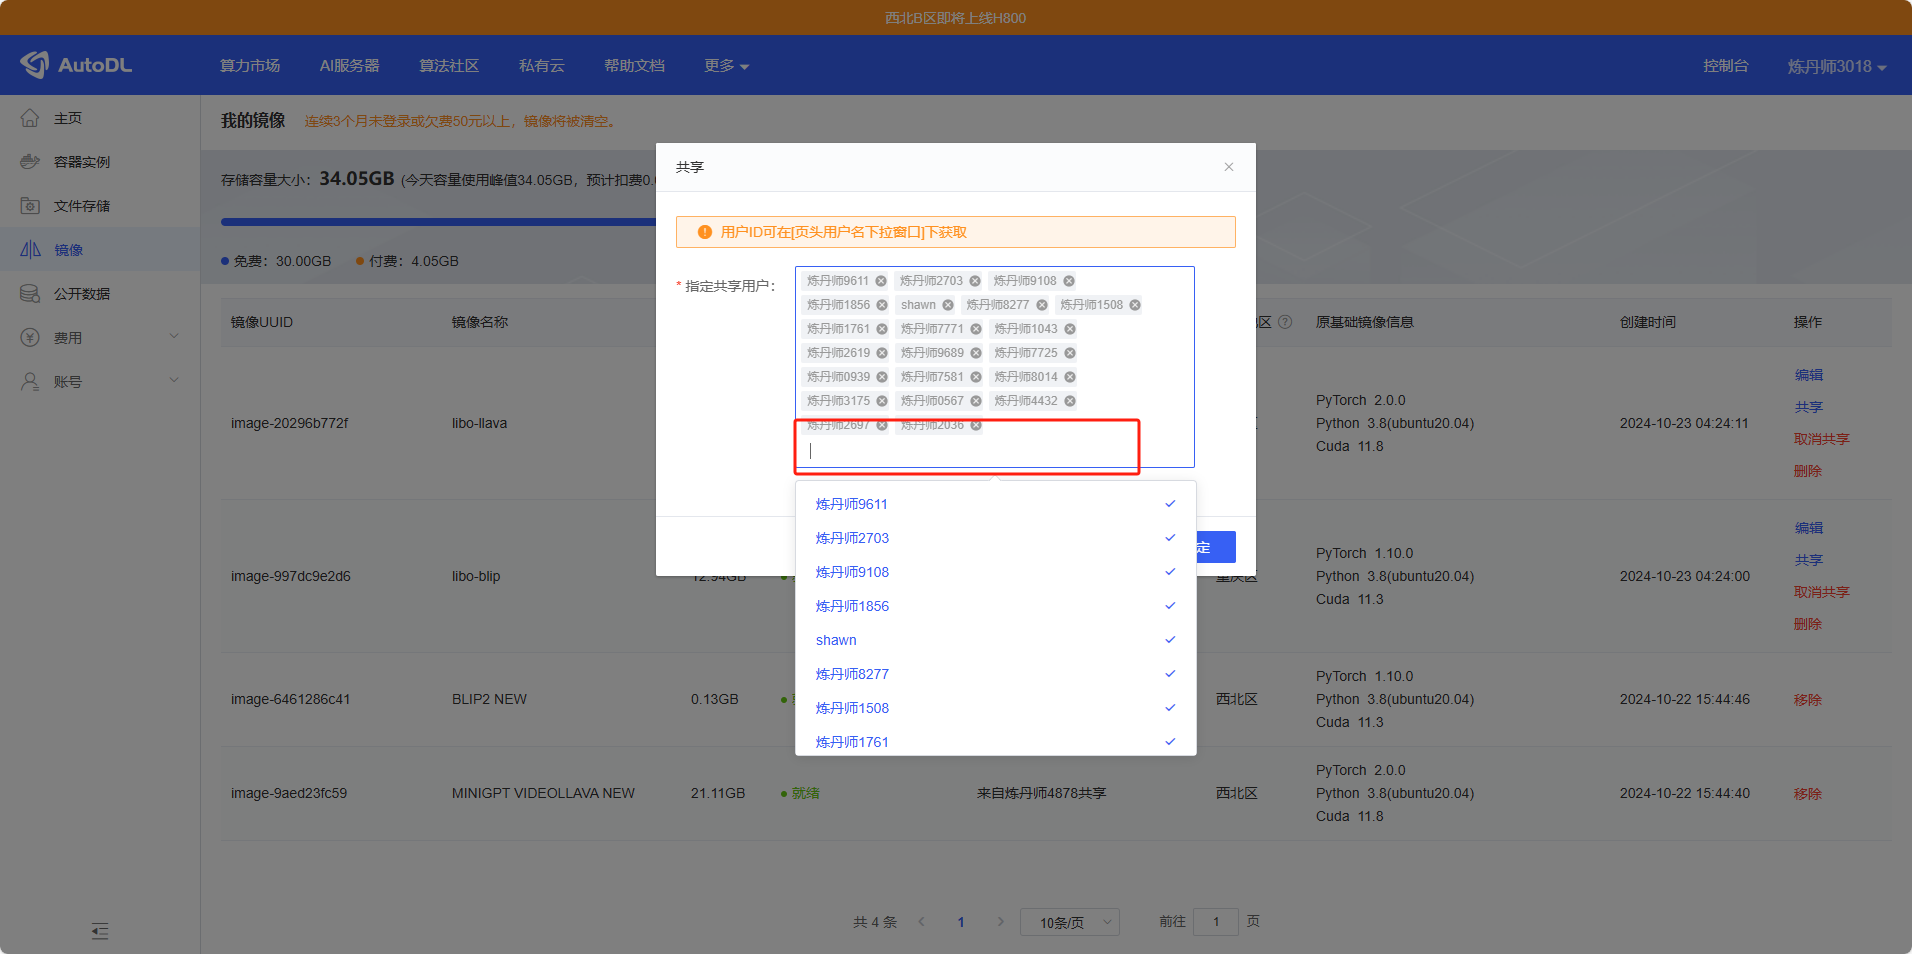1912x954 pixels.
Task: Click 取消共享 for image libo-llava
Action: tap(1822, 439)
